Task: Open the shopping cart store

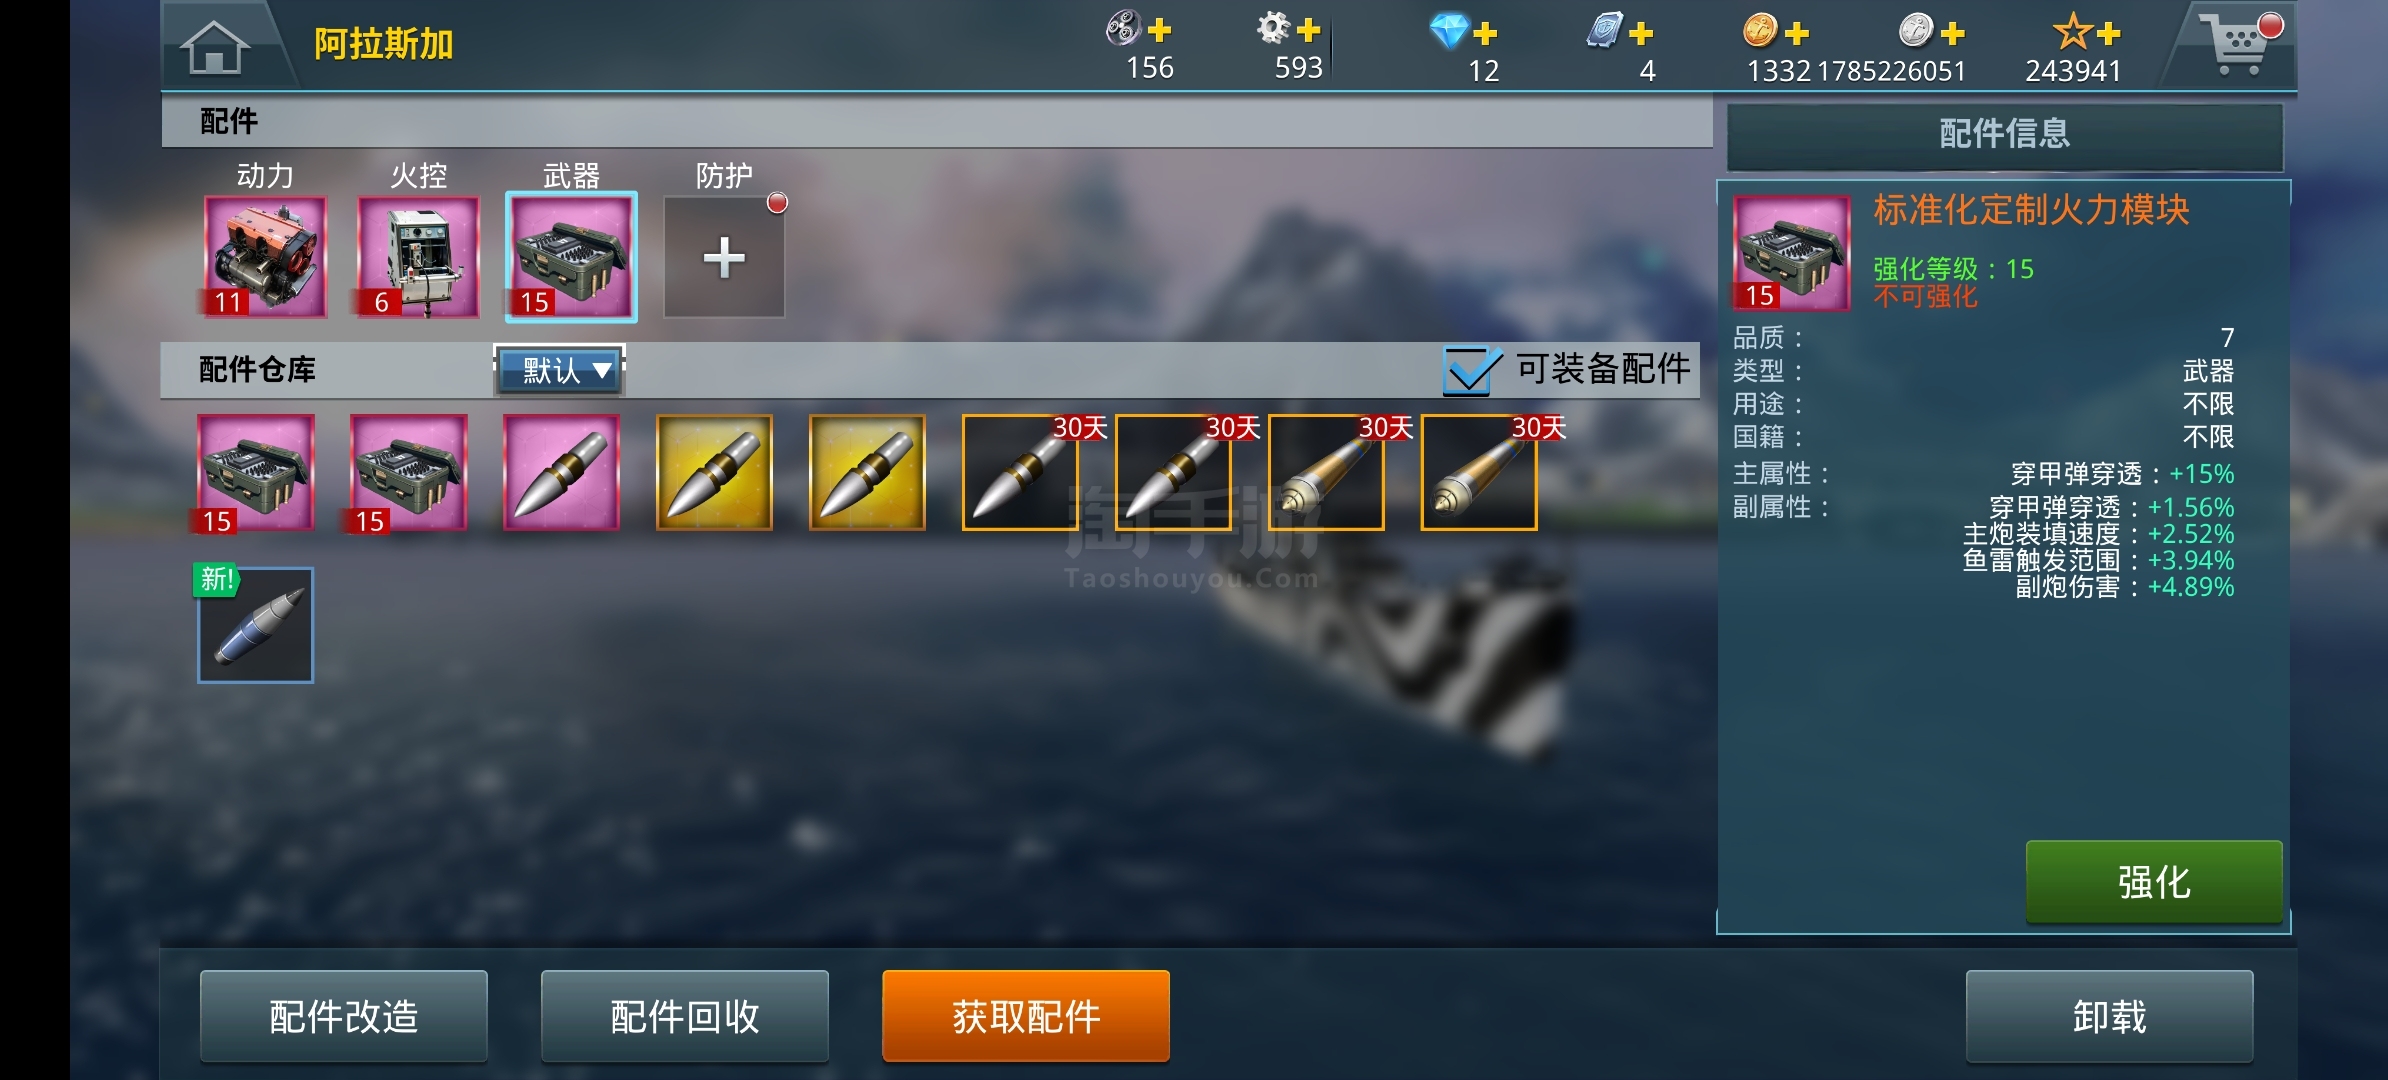Action: (2240, 44)
